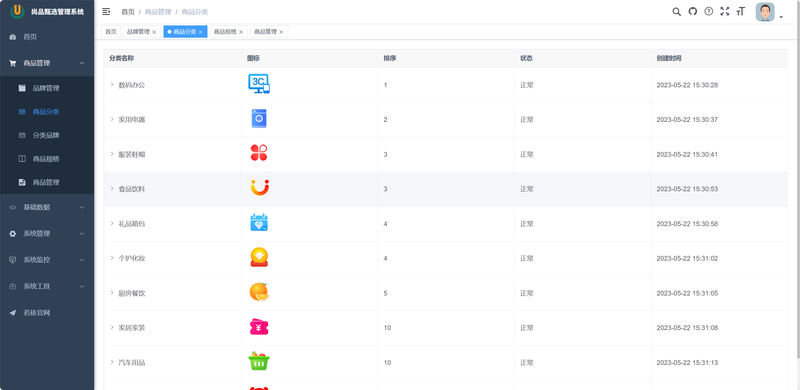Click the toolbox icon of 系统工具
Screen dimensions: 800x390
(13, 286)
